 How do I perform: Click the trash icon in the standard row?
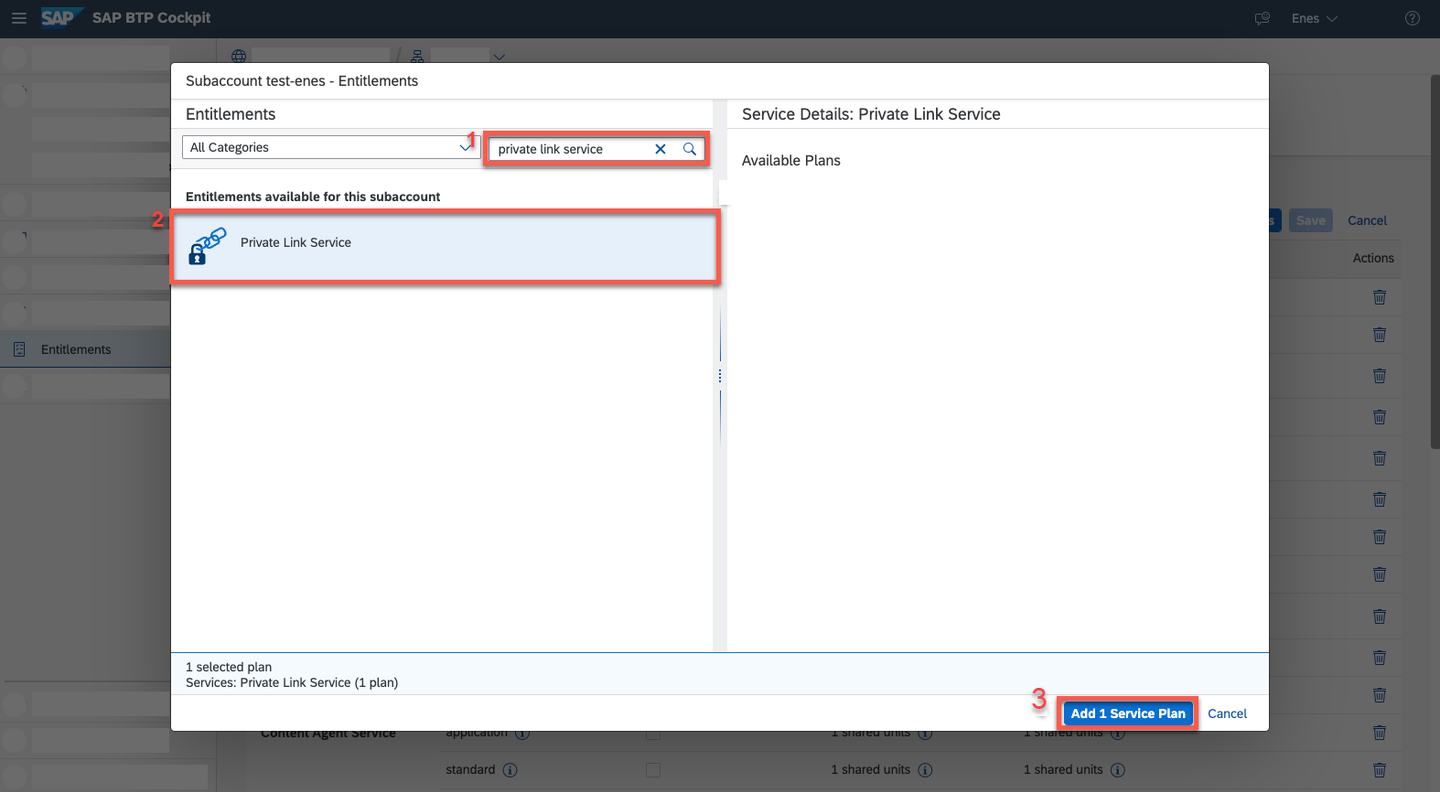click(1379, 770)
